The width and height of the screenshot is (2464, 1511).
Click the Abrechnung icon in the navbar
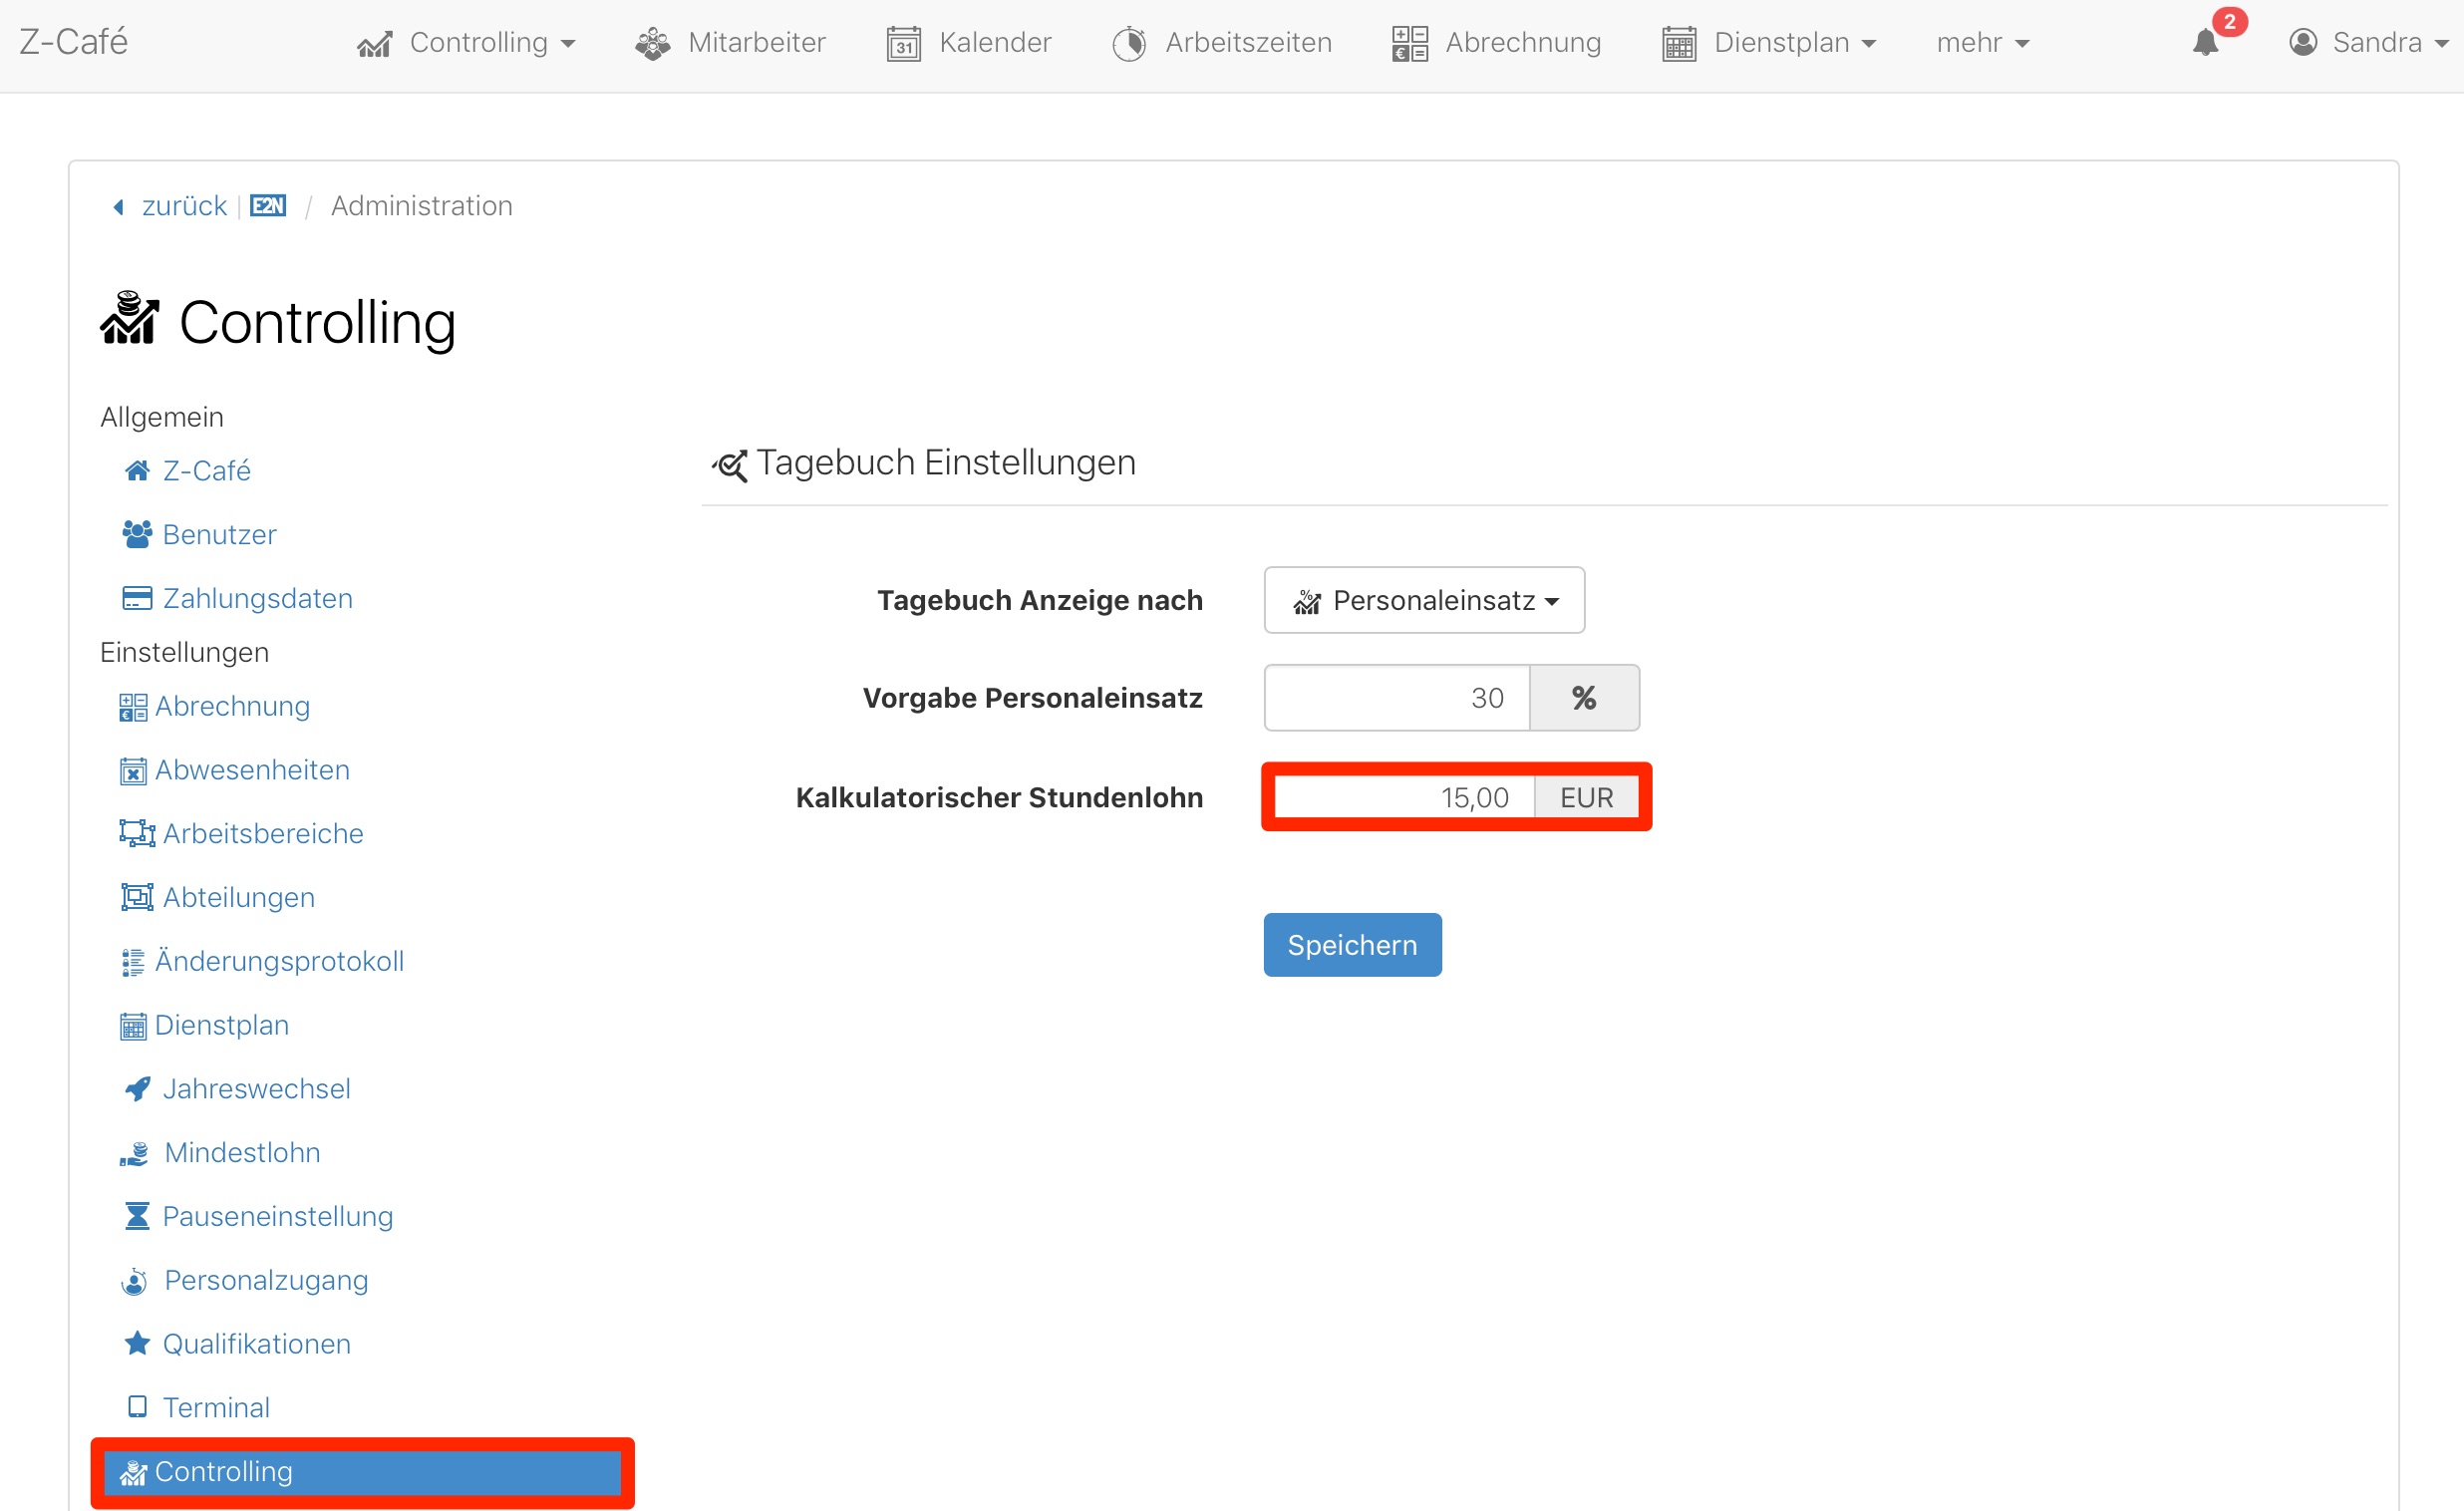coord(1410,44)
